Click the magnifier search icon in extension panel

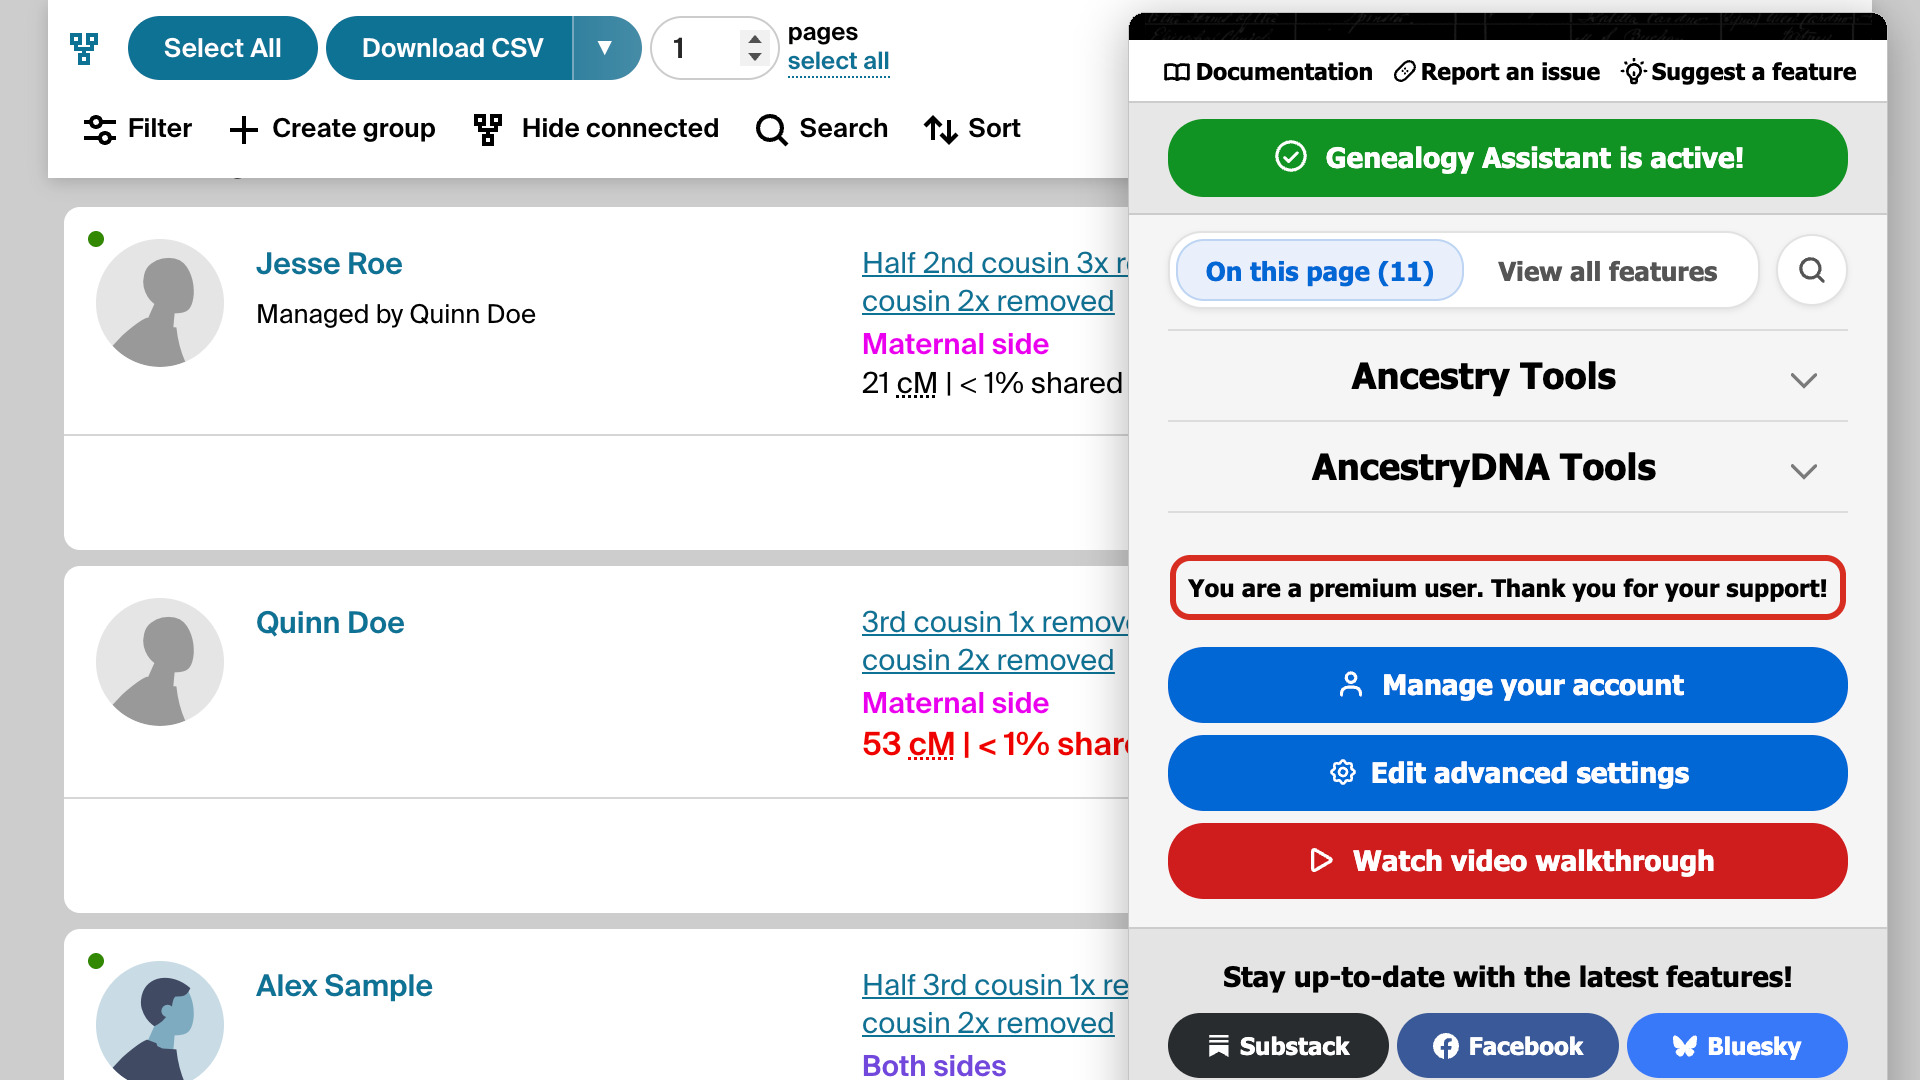pyautogui.click(x=1812, y=271)
